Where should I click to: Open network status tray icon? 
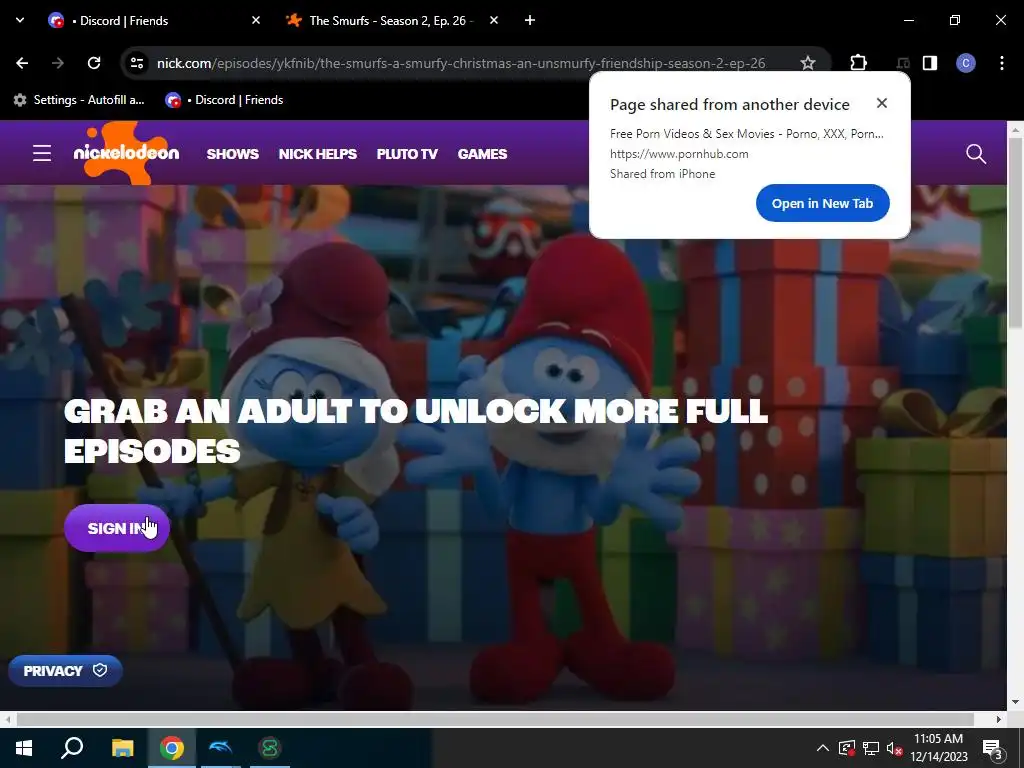[871, 748]
